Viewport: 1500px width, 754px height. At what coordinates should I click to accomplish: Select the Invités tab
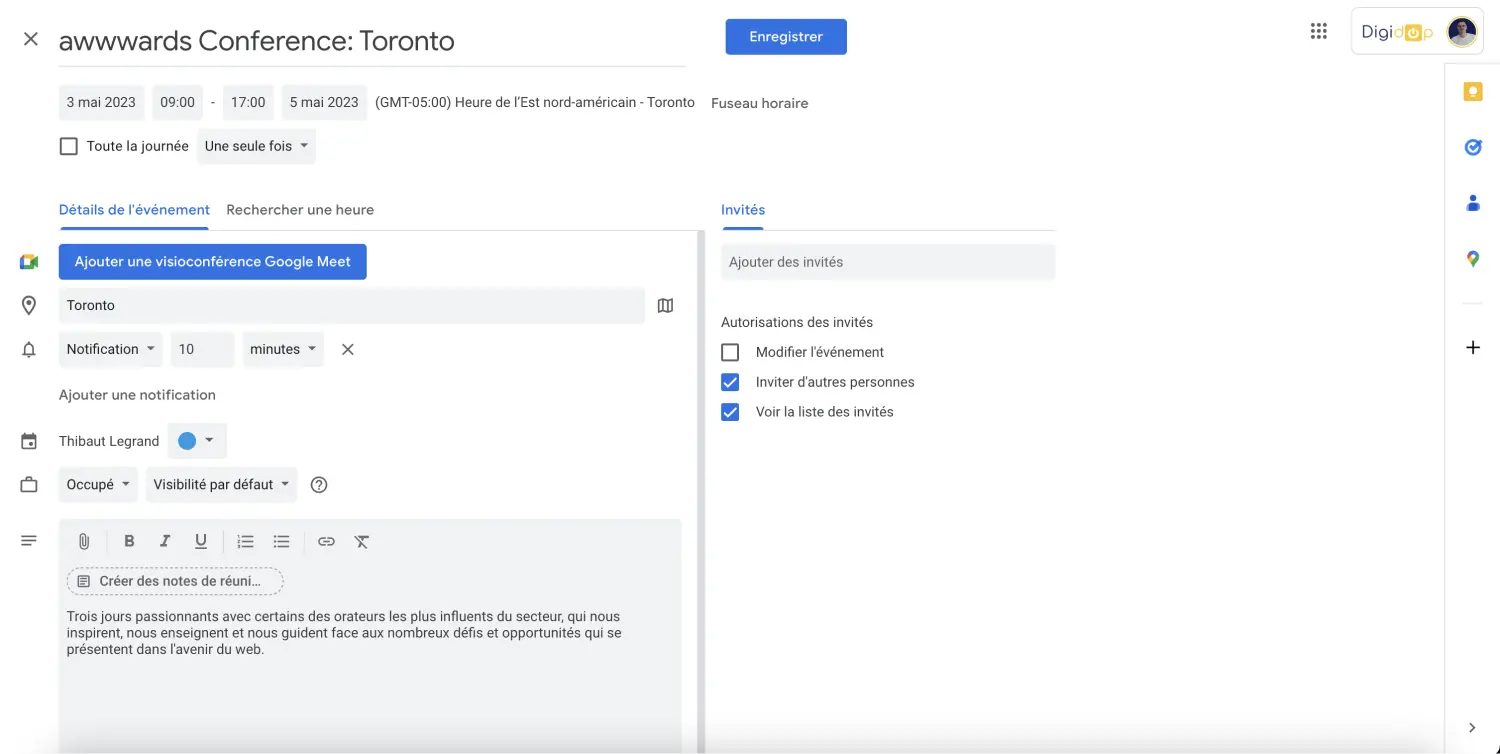(743, 210)
